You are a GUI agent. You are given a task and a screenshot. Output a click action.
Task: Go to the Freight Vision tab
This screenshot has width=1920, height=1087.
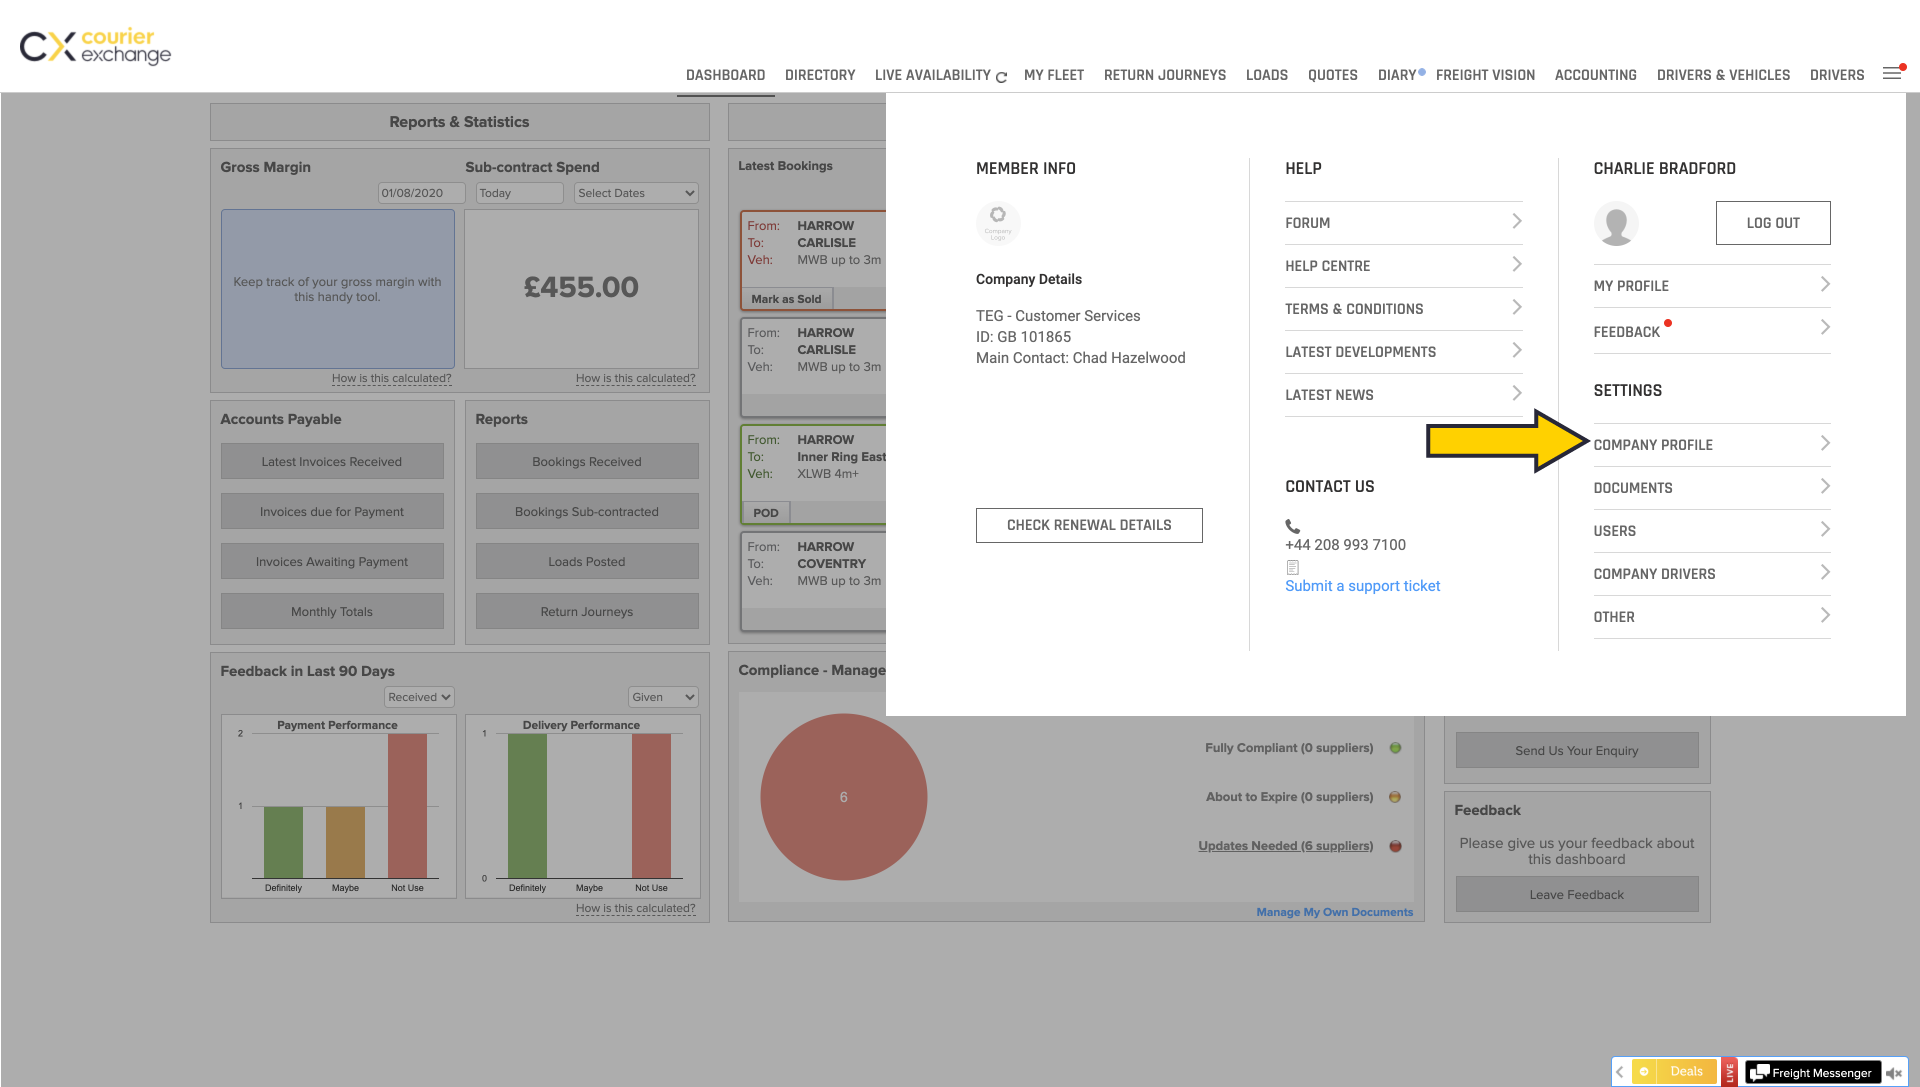tap(1484, 75)
